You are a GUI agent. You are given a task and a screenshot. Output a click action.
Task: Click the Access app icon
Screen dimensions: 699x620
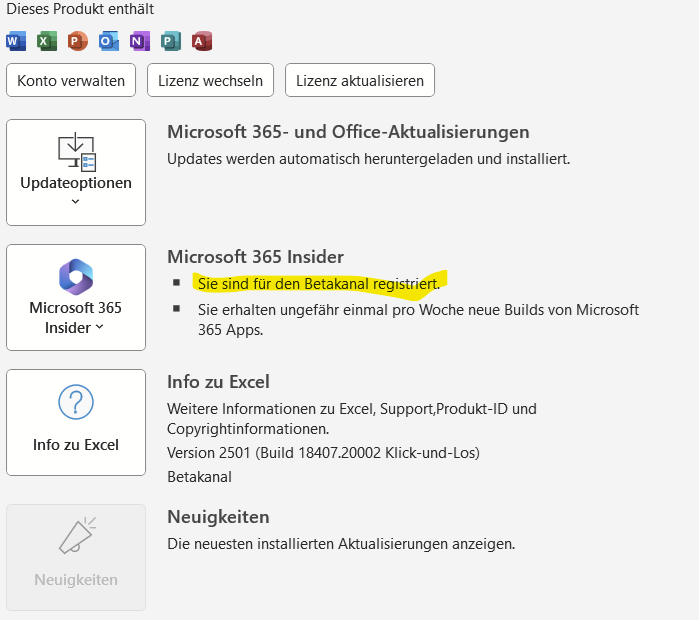(x=201, y=41)
